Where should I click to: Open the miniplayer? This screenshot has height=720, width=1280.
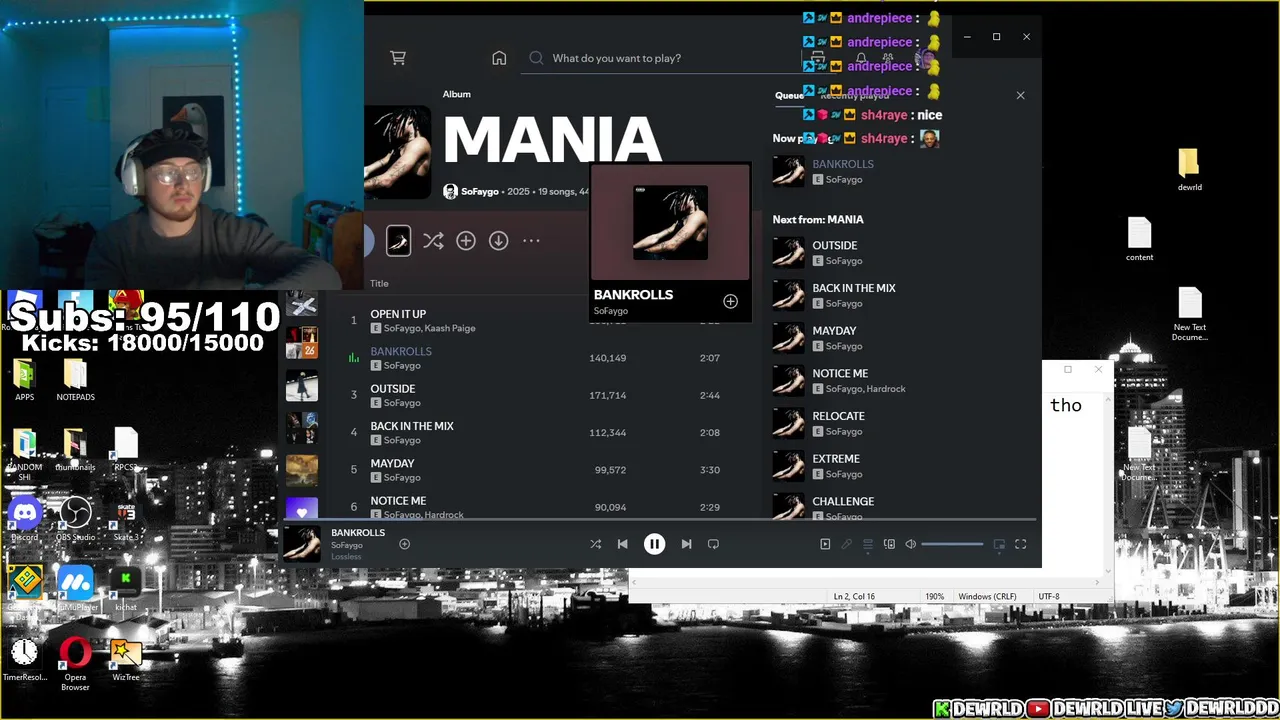[999, 544]
